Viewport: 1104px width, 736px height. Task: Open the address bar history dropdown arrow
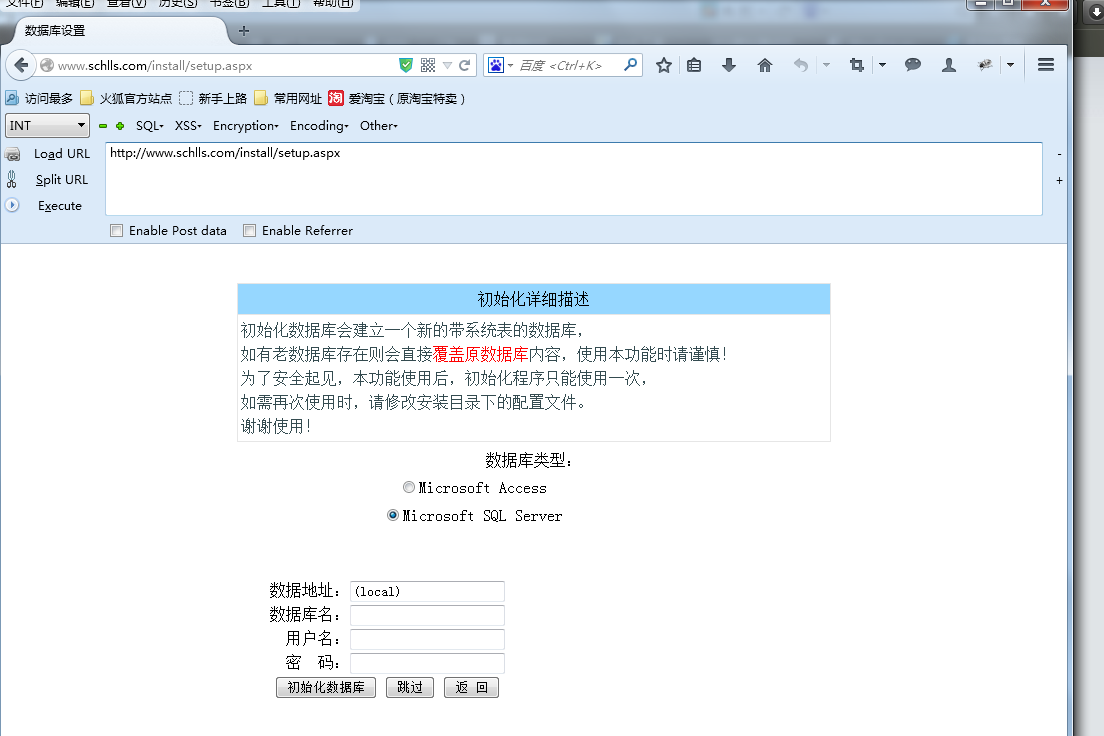click(x=447, y=66)
